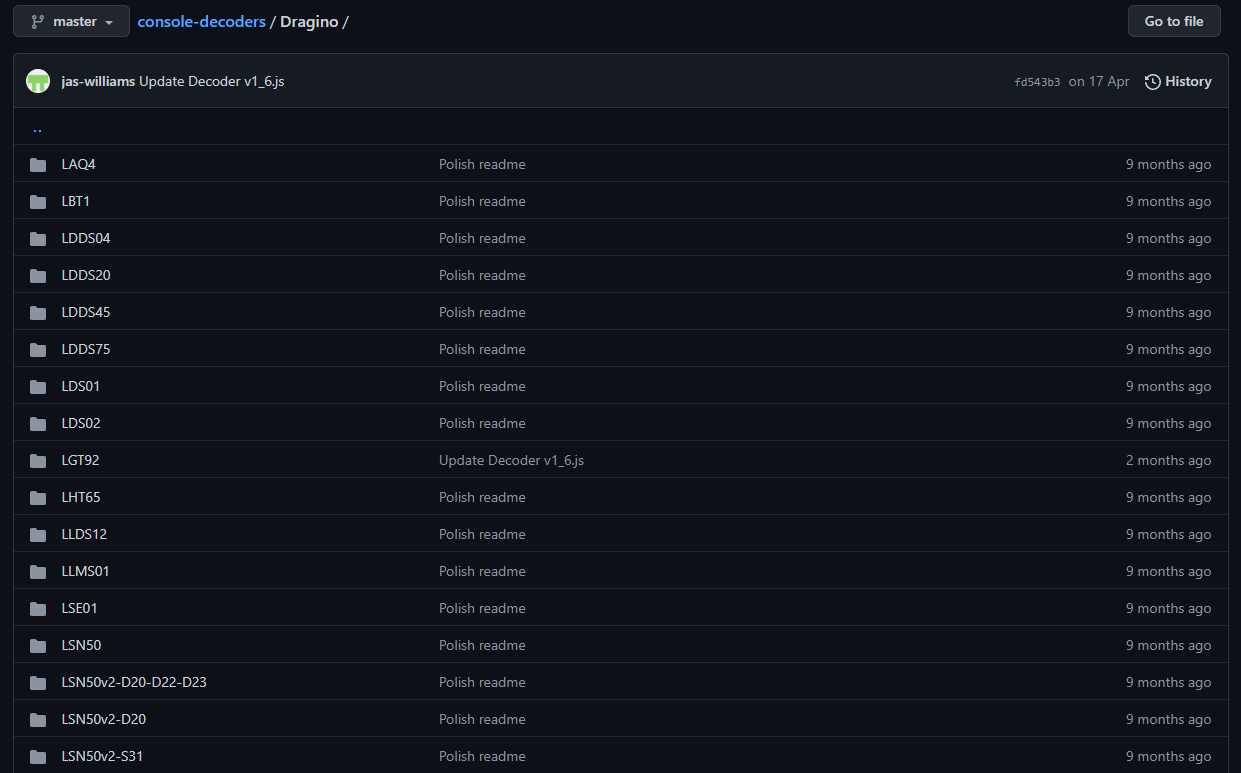The width and height of the screenshot is (1241, 773).
Task: Click the git branch icon
Action: pos(37,21)
